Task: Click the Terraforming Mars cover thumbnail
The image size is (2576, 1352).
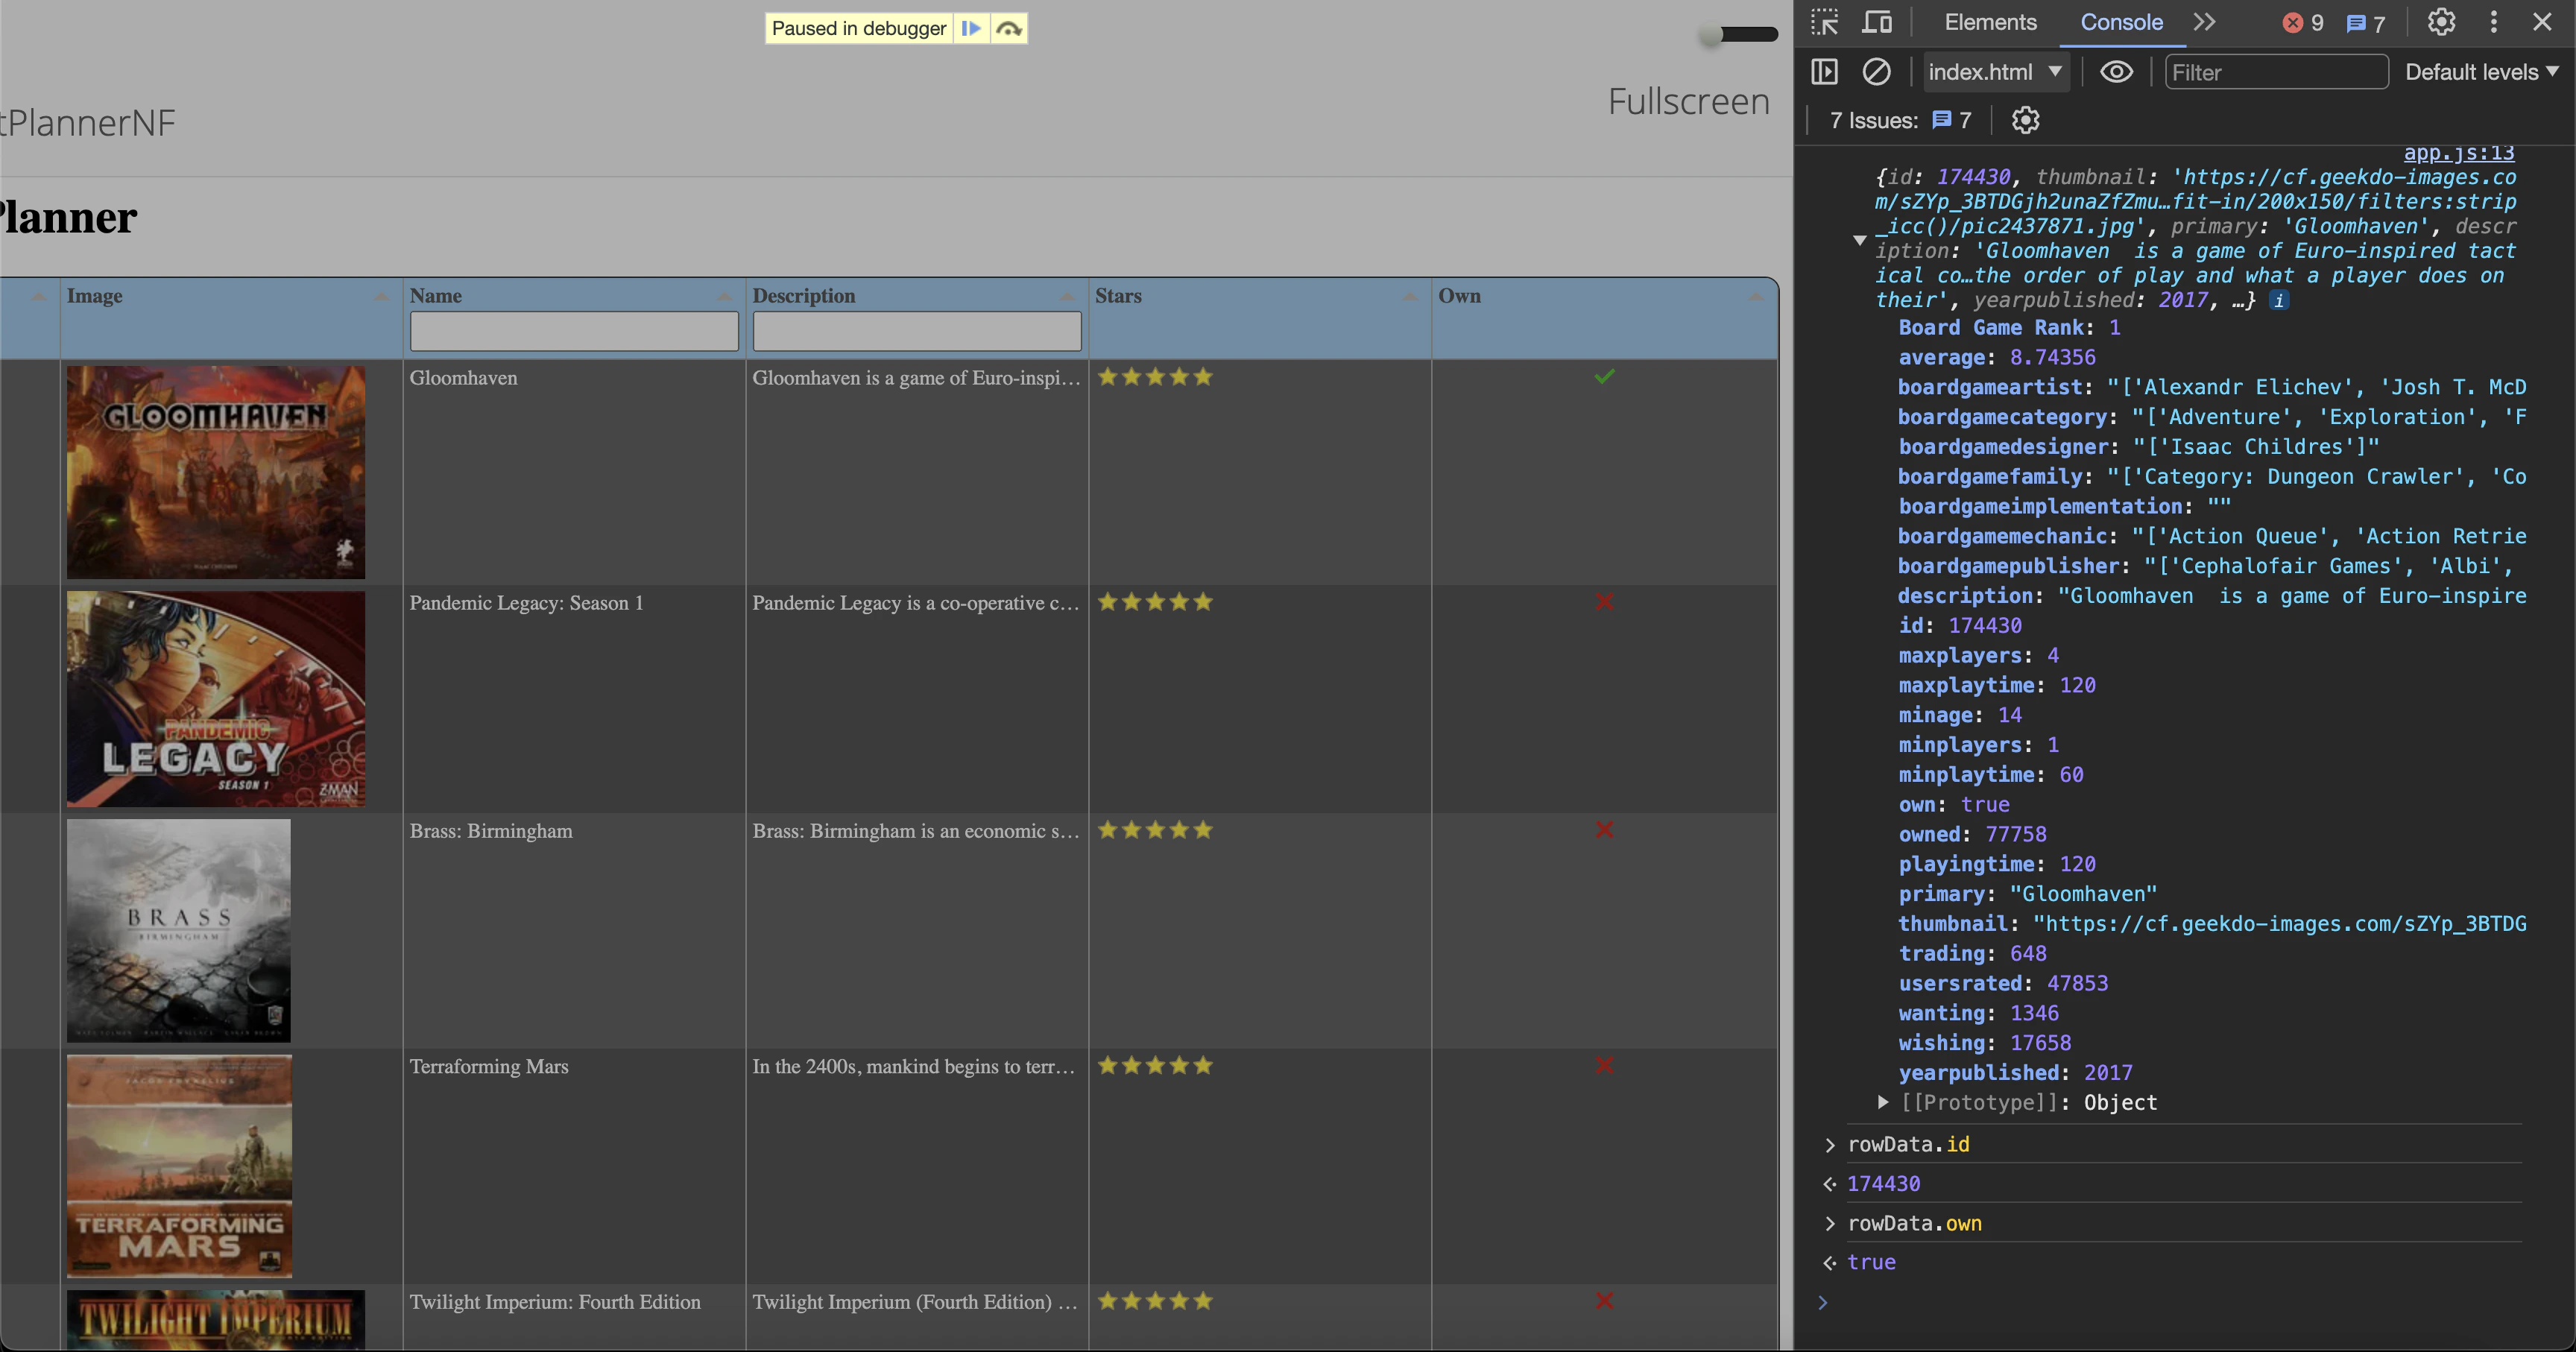Action: pos(179,1166)
